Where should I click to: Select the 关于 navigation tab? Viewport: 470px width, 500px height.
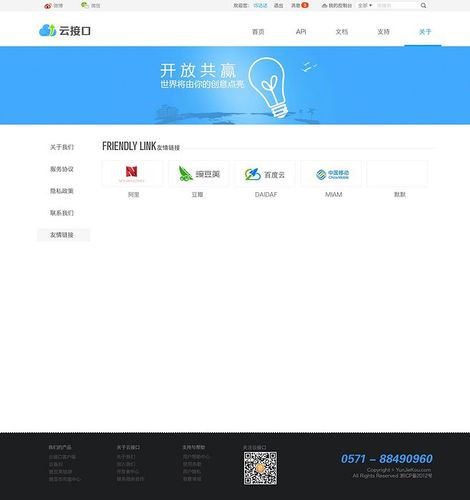[x=425, y=32]
